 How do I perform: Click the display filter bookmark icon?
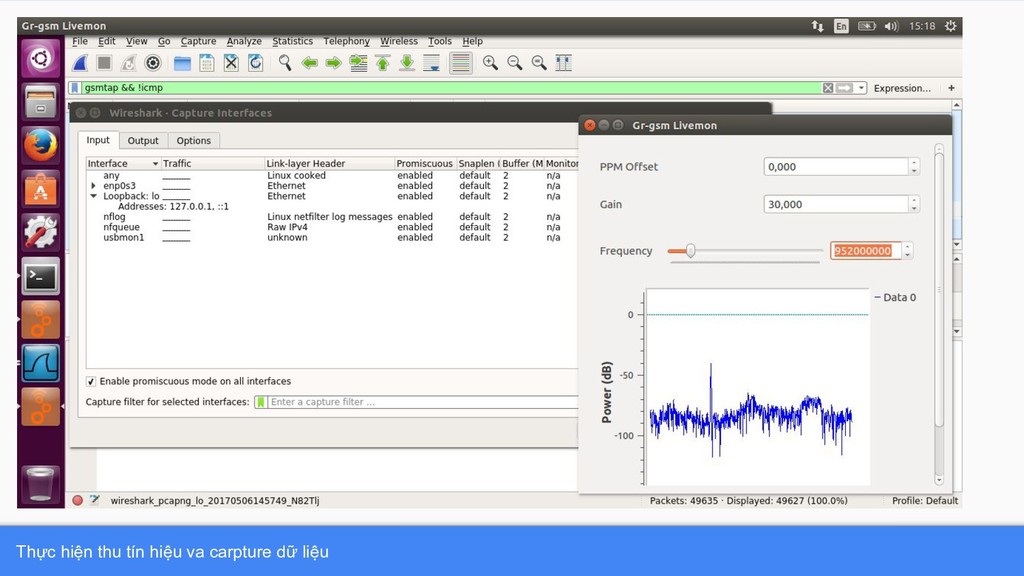tap(75, 88)
